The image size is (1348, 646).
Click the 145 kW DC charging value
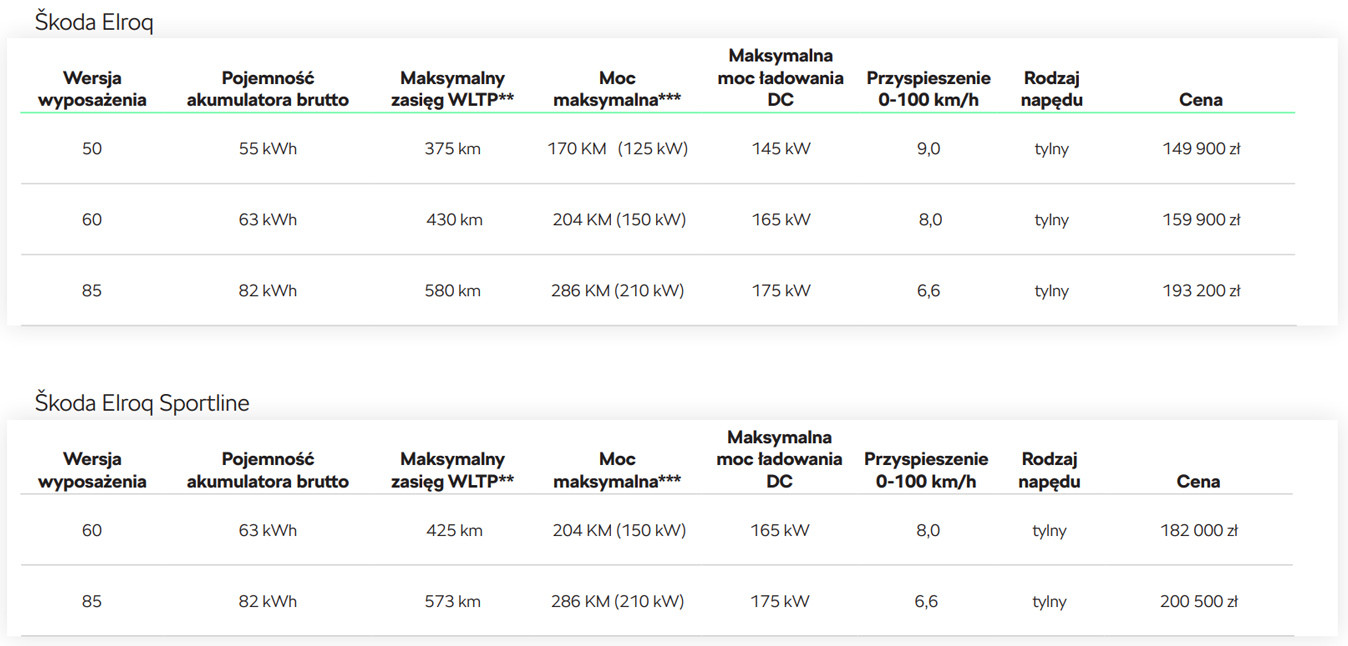click(781, 149)
